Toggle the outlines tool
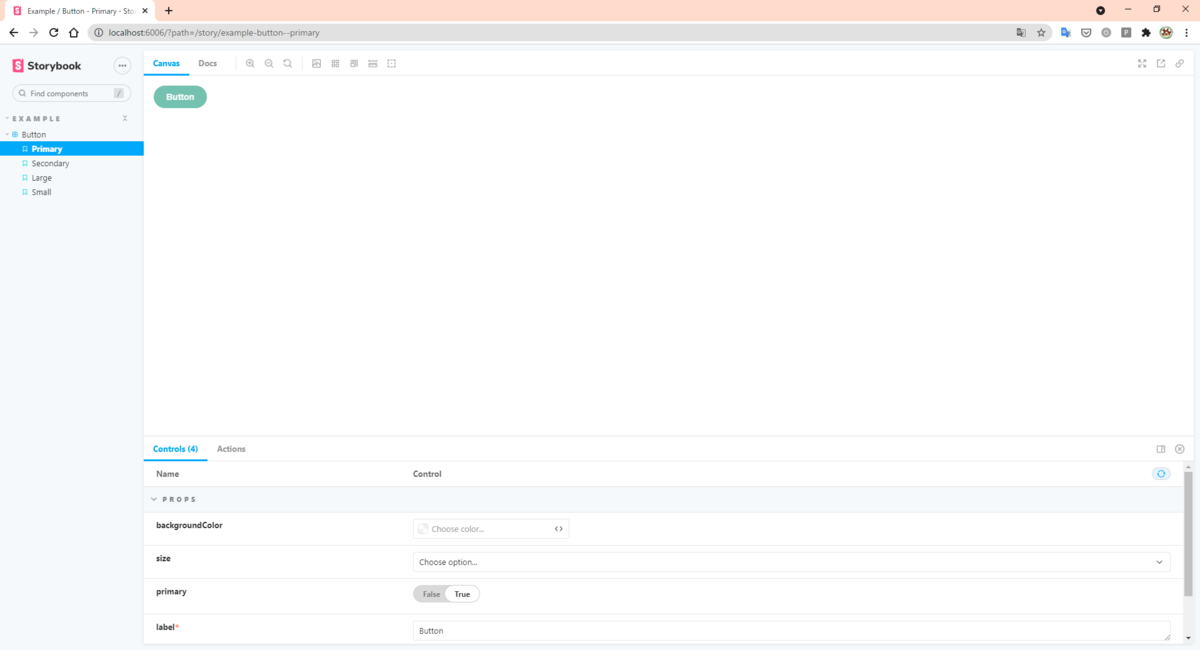Viewport: 1200px width, 650px height. [x=392, y=63]
